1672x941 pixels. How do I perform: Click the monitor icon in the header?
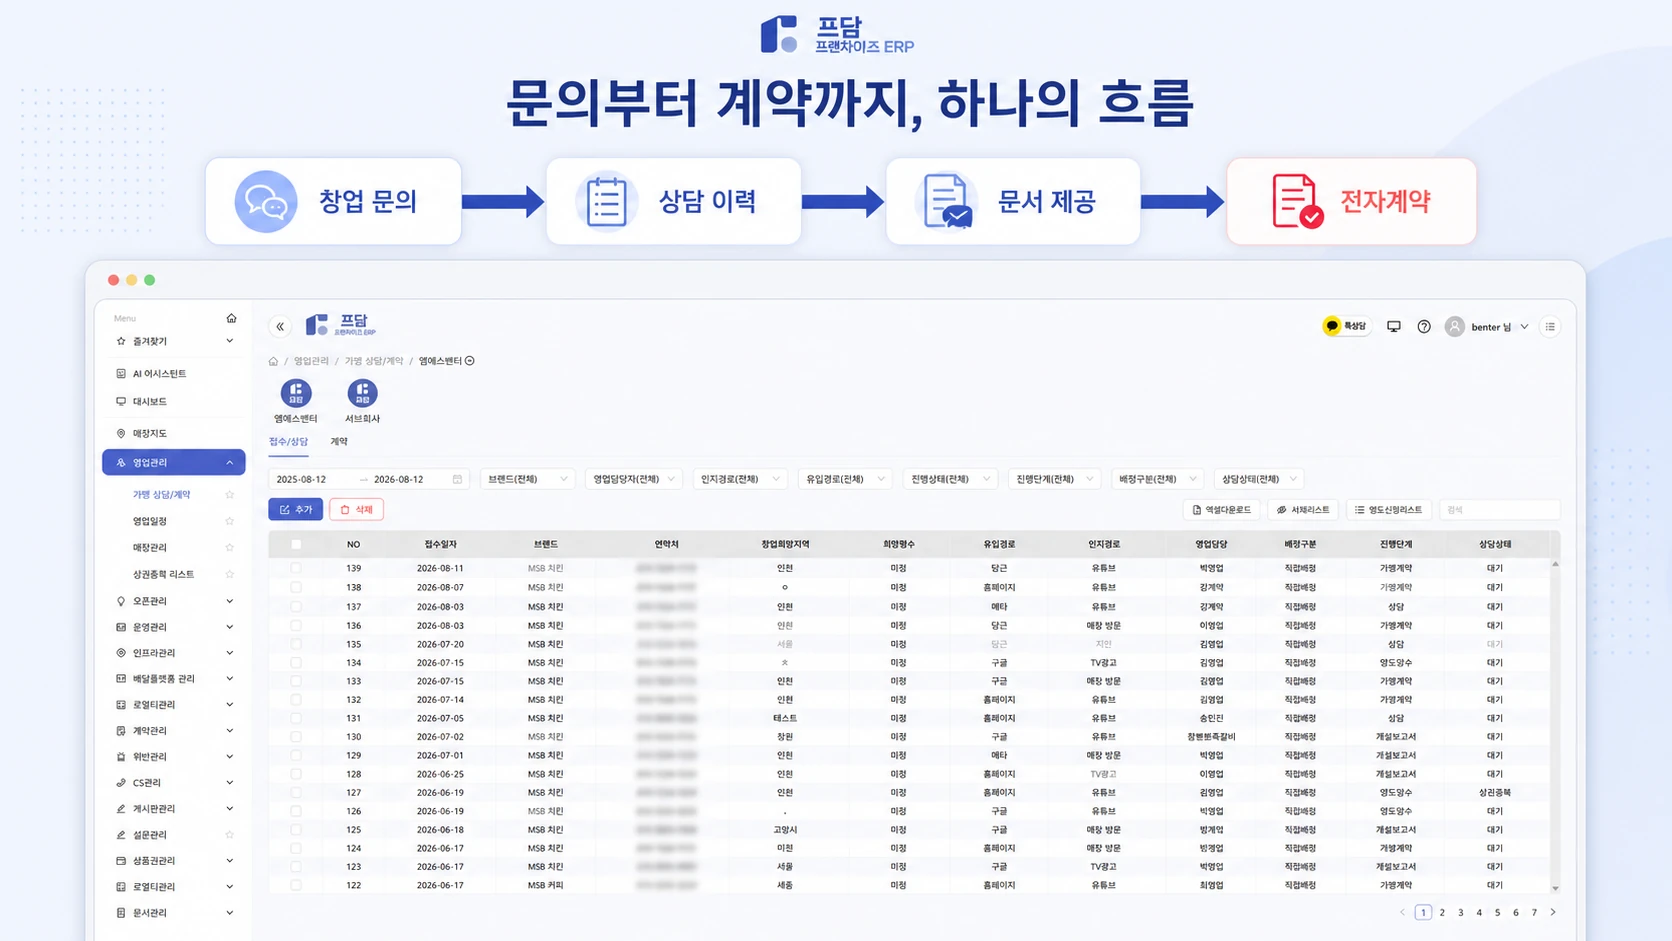point(1394,326)
